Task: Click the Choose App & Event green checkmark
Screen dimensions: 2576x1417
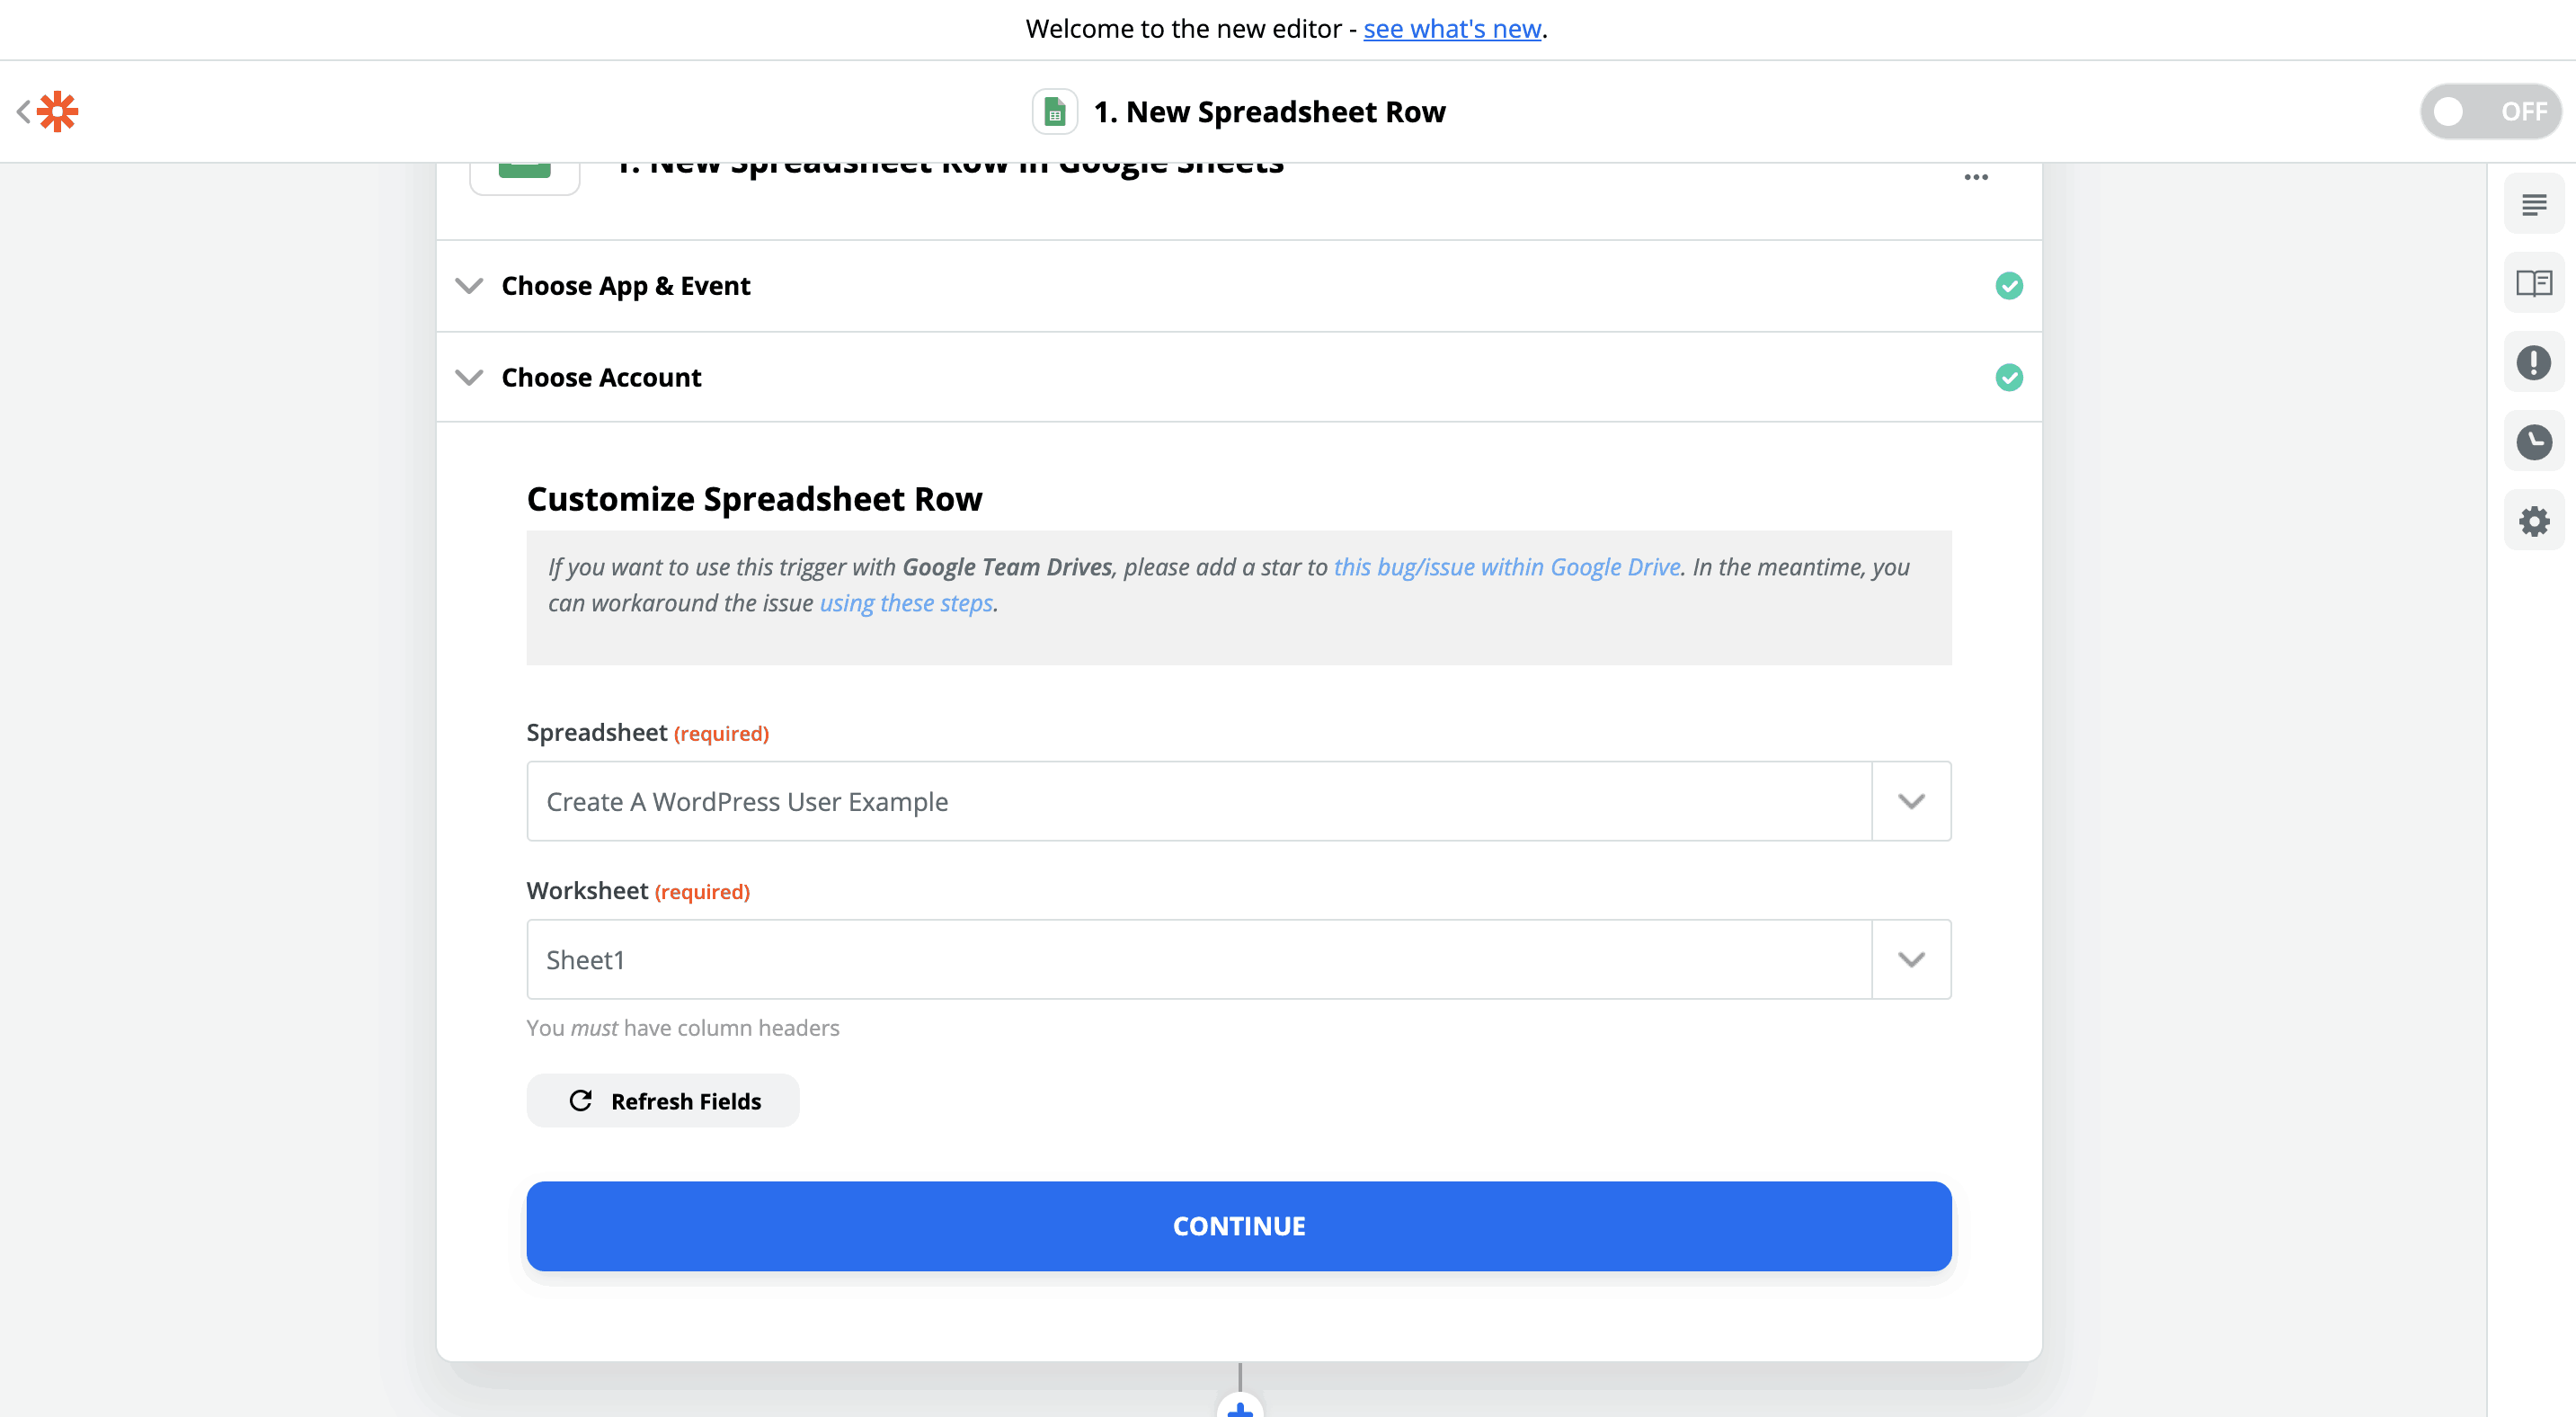Action: (2008, 286)
